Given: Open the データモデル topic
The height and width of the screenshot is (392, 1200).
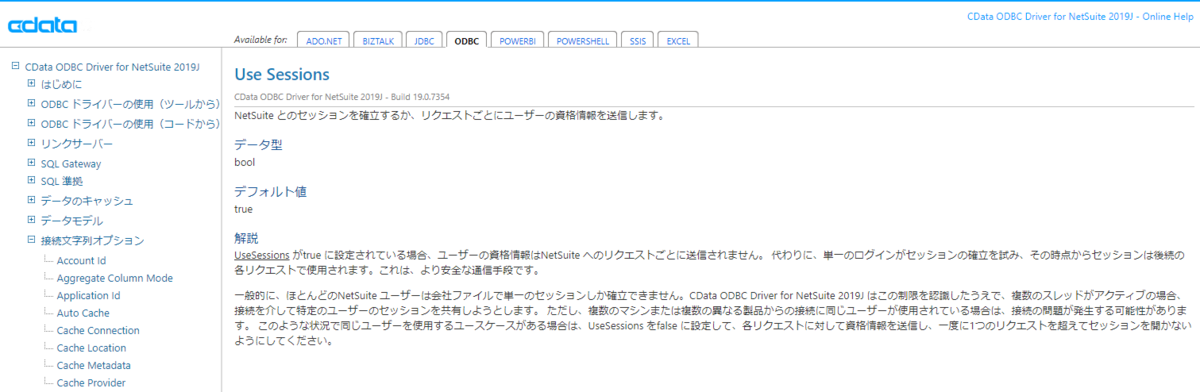Looking at the screenshot, I should (72, 220).
